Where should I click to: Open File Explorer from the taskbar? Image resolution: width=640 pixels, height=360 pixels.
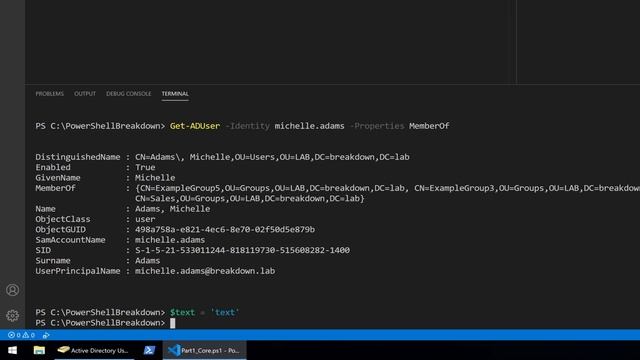[39, 350]
